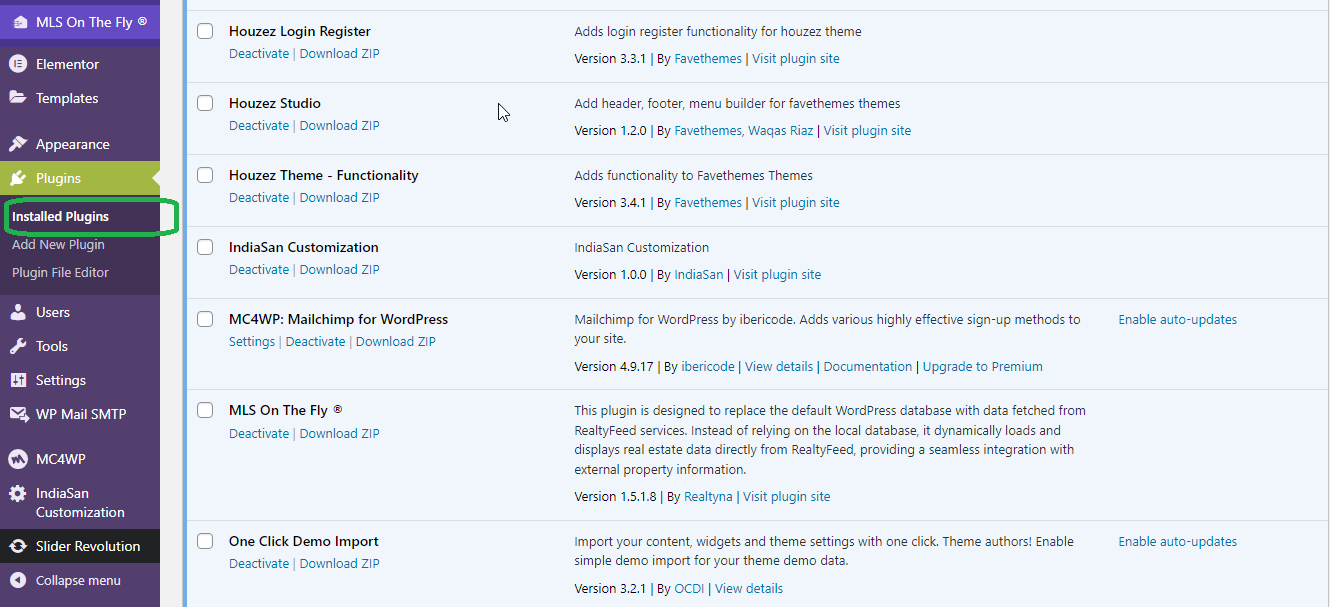Tick the Houzez Login Register checkbox
Image resolution: width=1330 pixels, height=607 pixels.
click(205, 31)
